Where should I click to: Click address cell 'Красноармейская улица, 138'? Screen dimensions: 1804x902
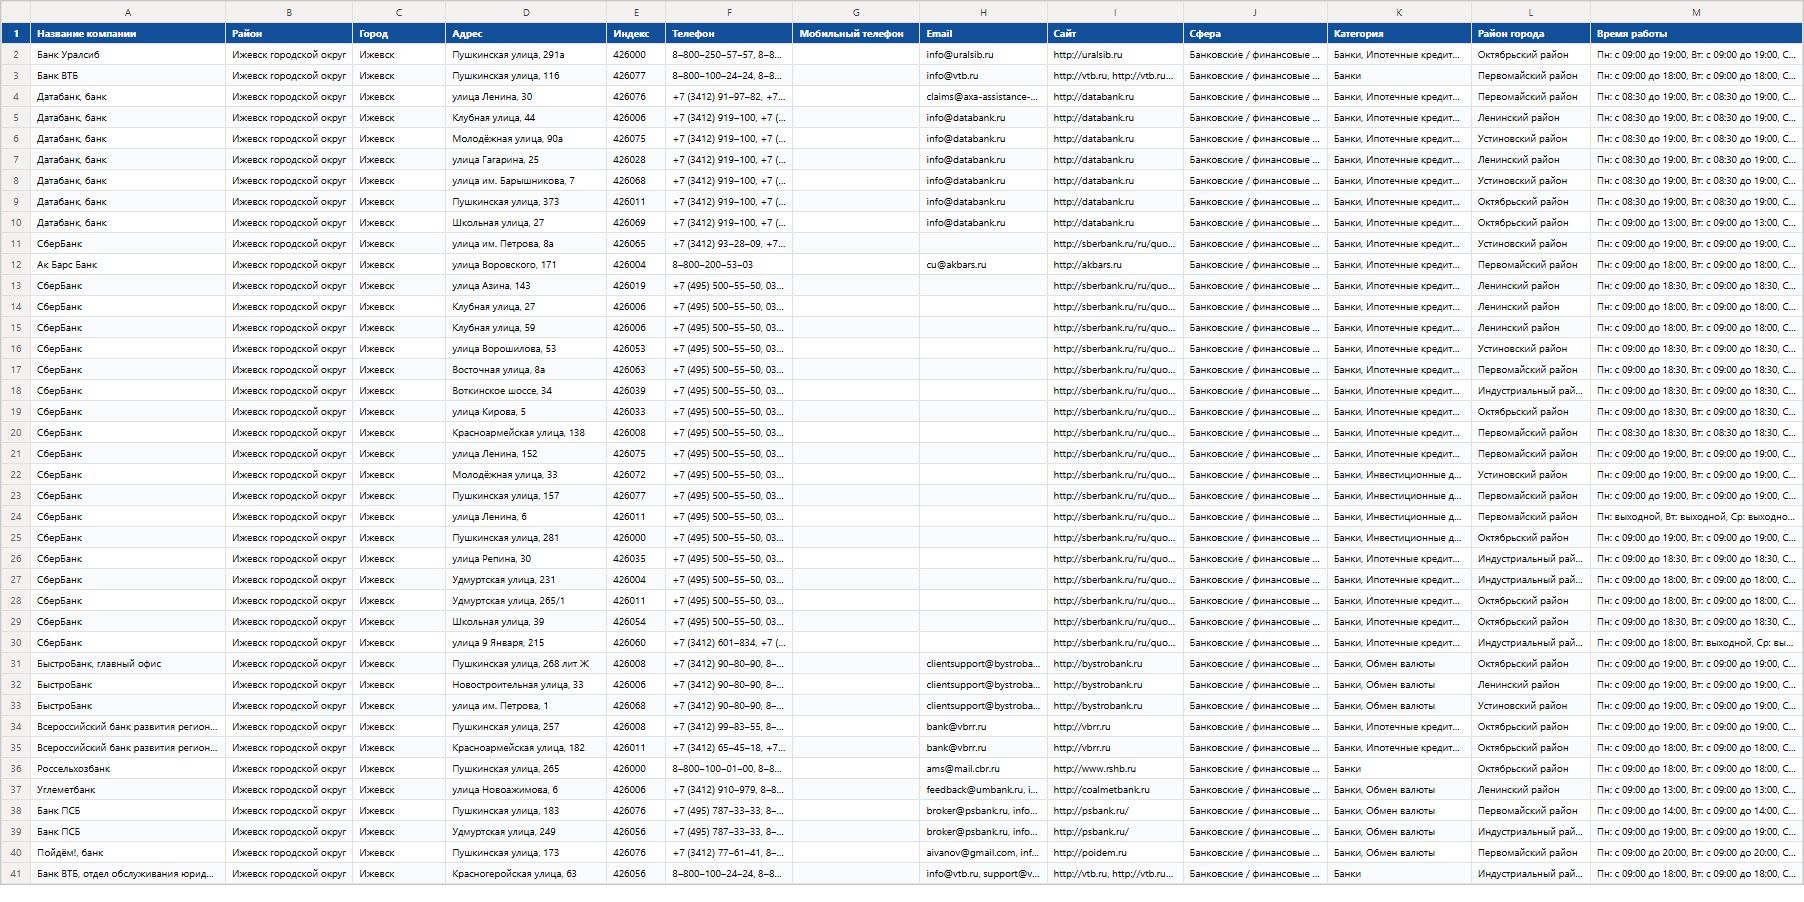tap(526, 433)
